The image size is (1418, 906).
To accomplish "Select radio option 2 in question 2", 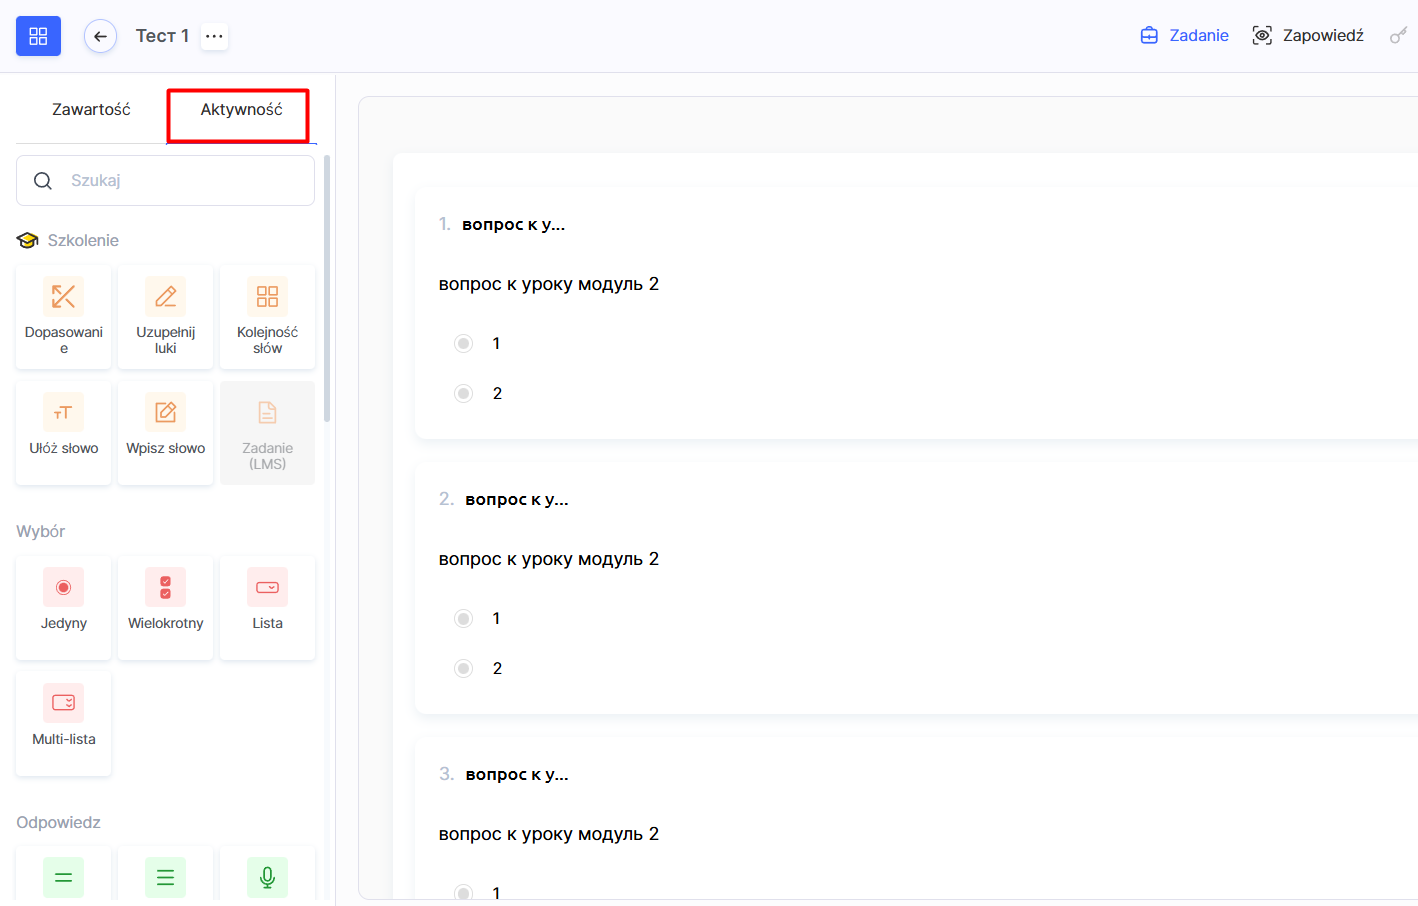I will [463, 669].
